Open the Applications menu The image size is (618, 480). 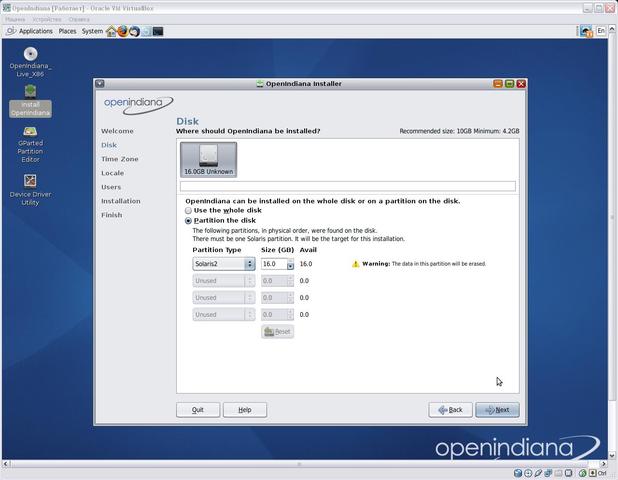point(35,31)
